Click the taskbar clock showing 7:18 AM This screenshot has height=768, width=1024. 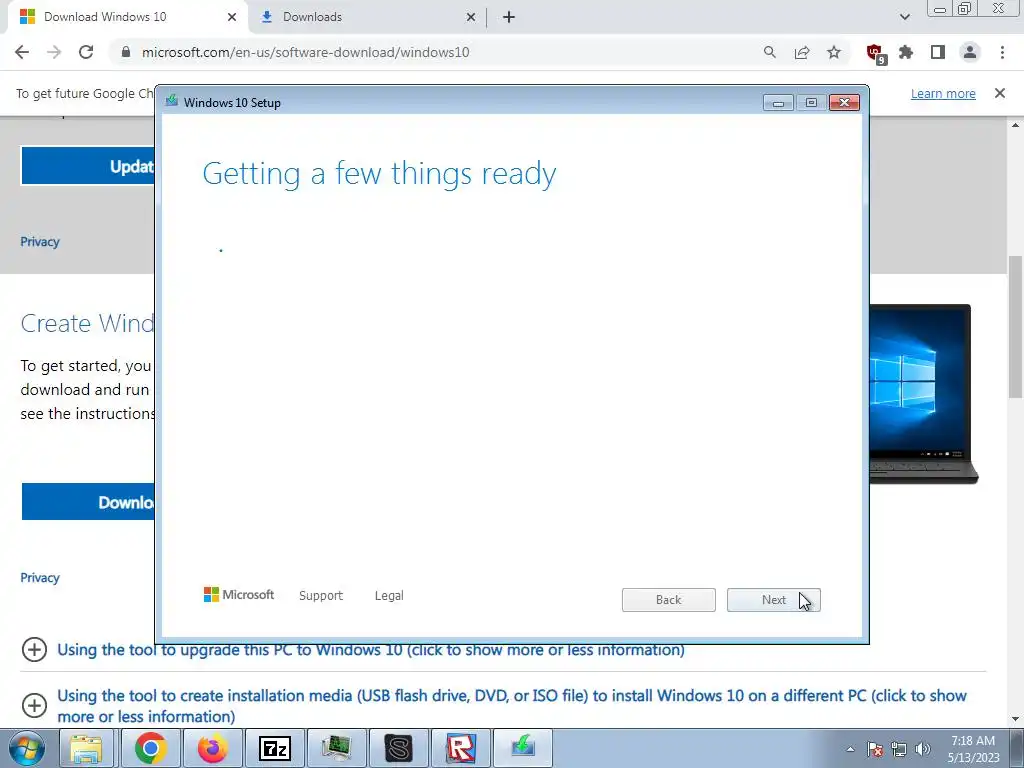click(x=973, y=749)
